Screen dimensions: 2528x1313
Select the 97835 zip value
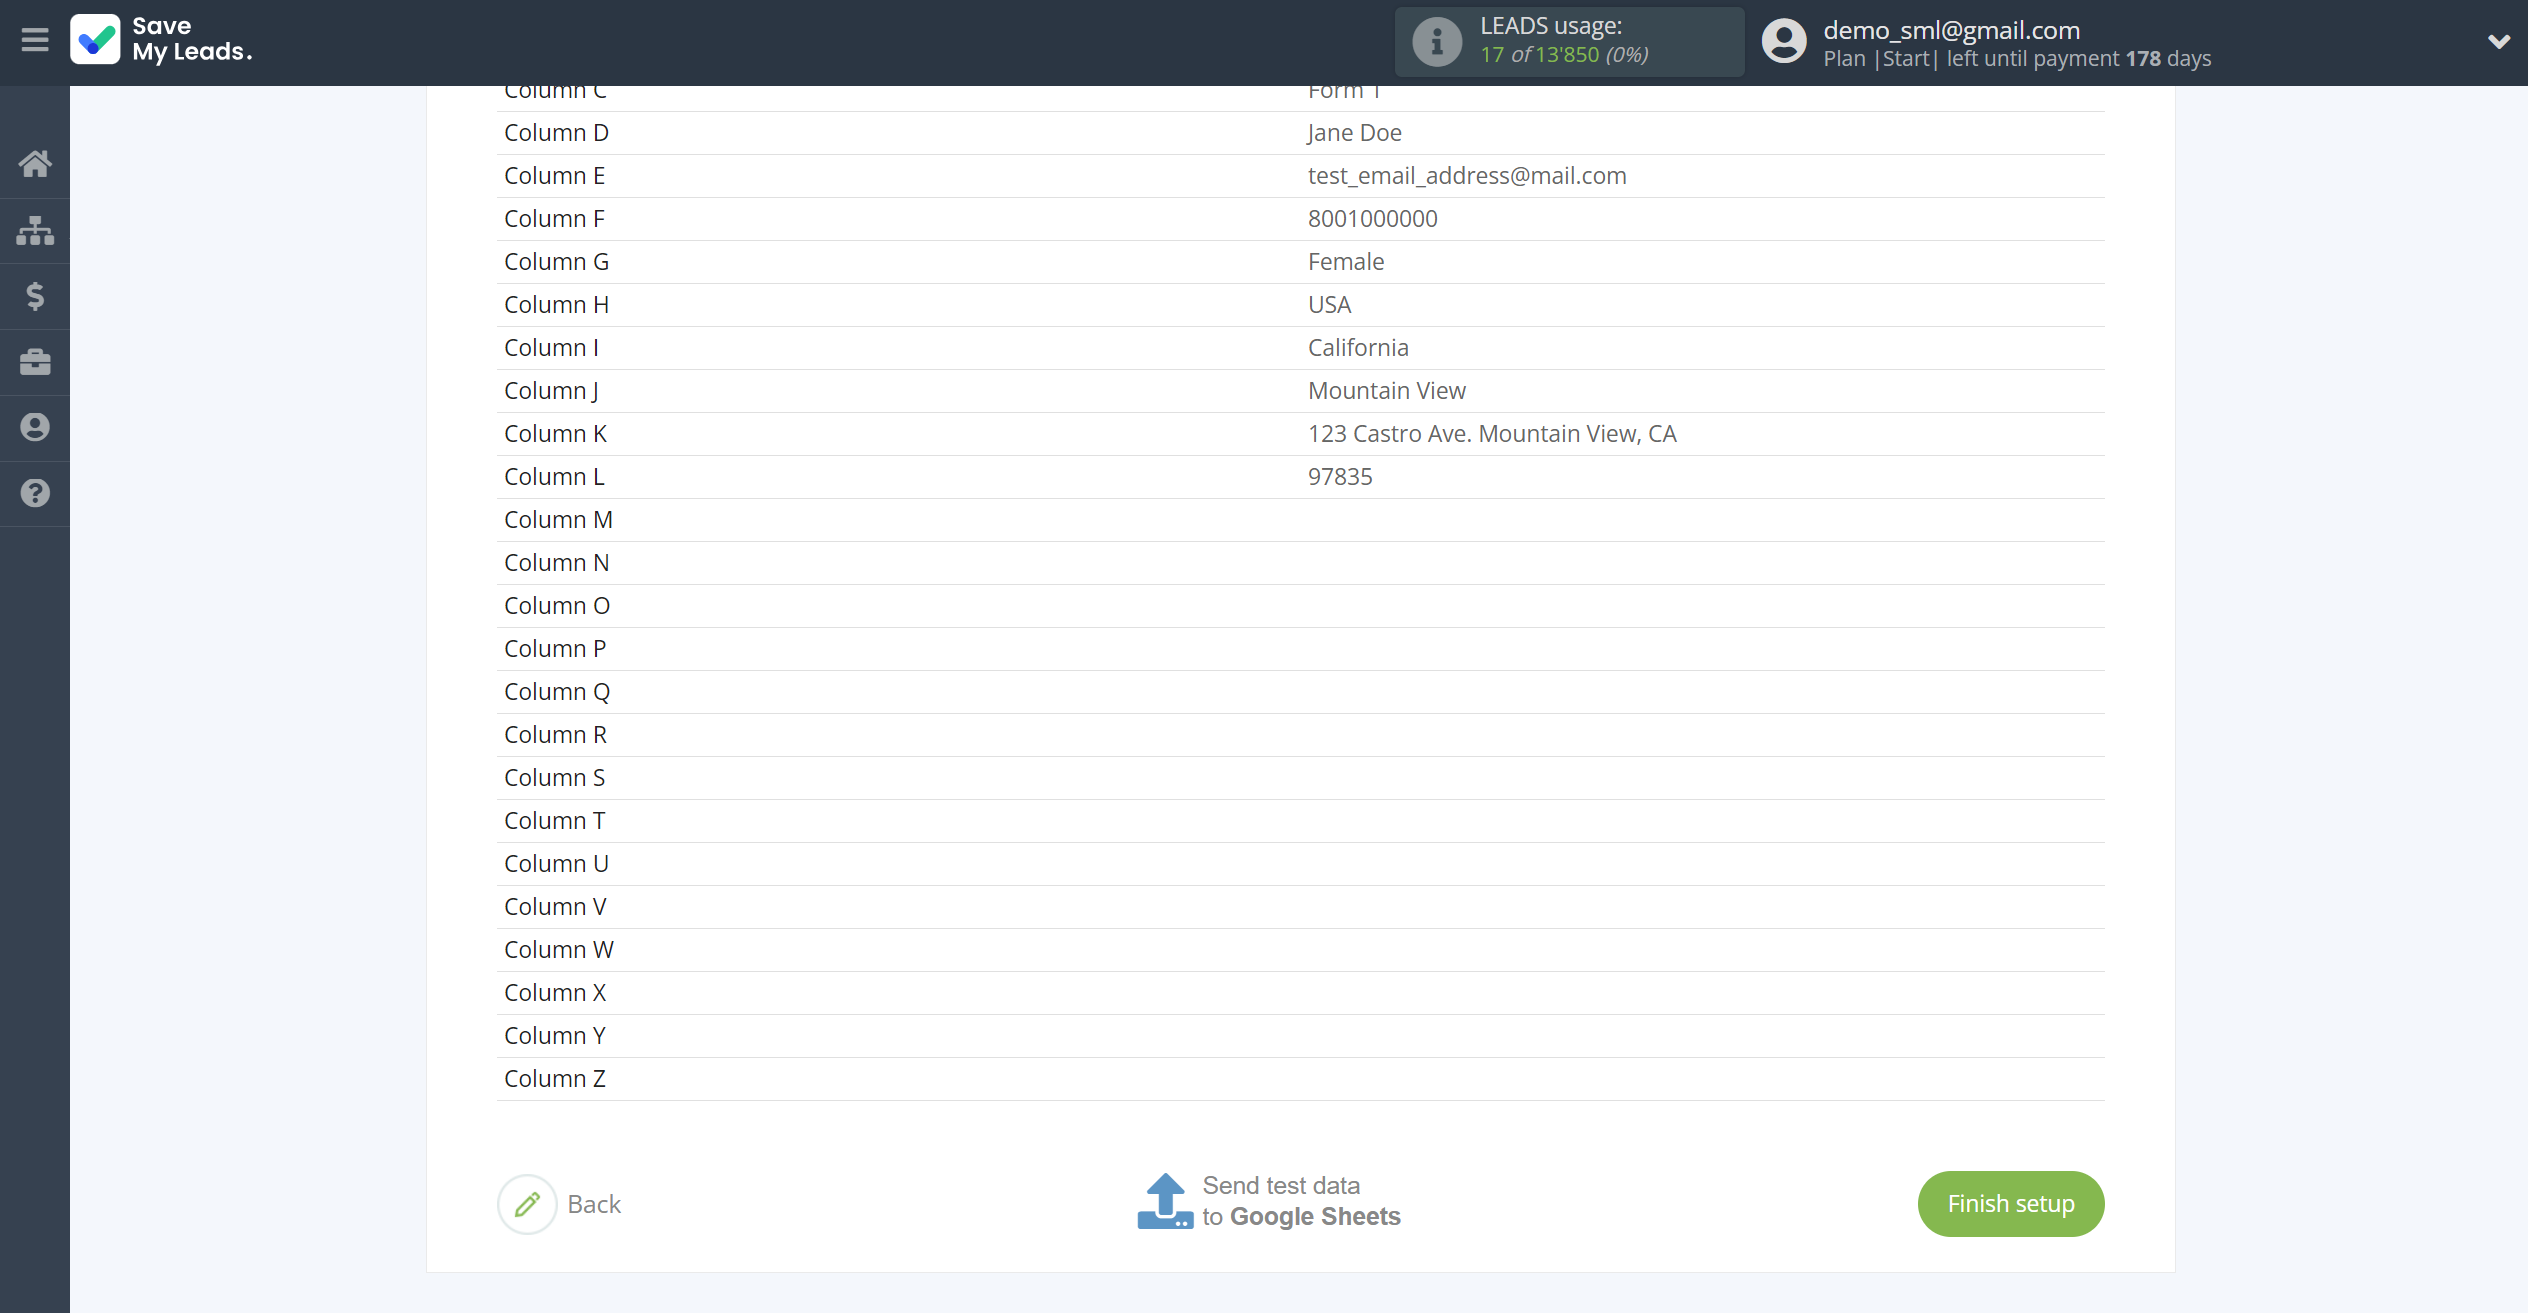(x=1340, y=477)
